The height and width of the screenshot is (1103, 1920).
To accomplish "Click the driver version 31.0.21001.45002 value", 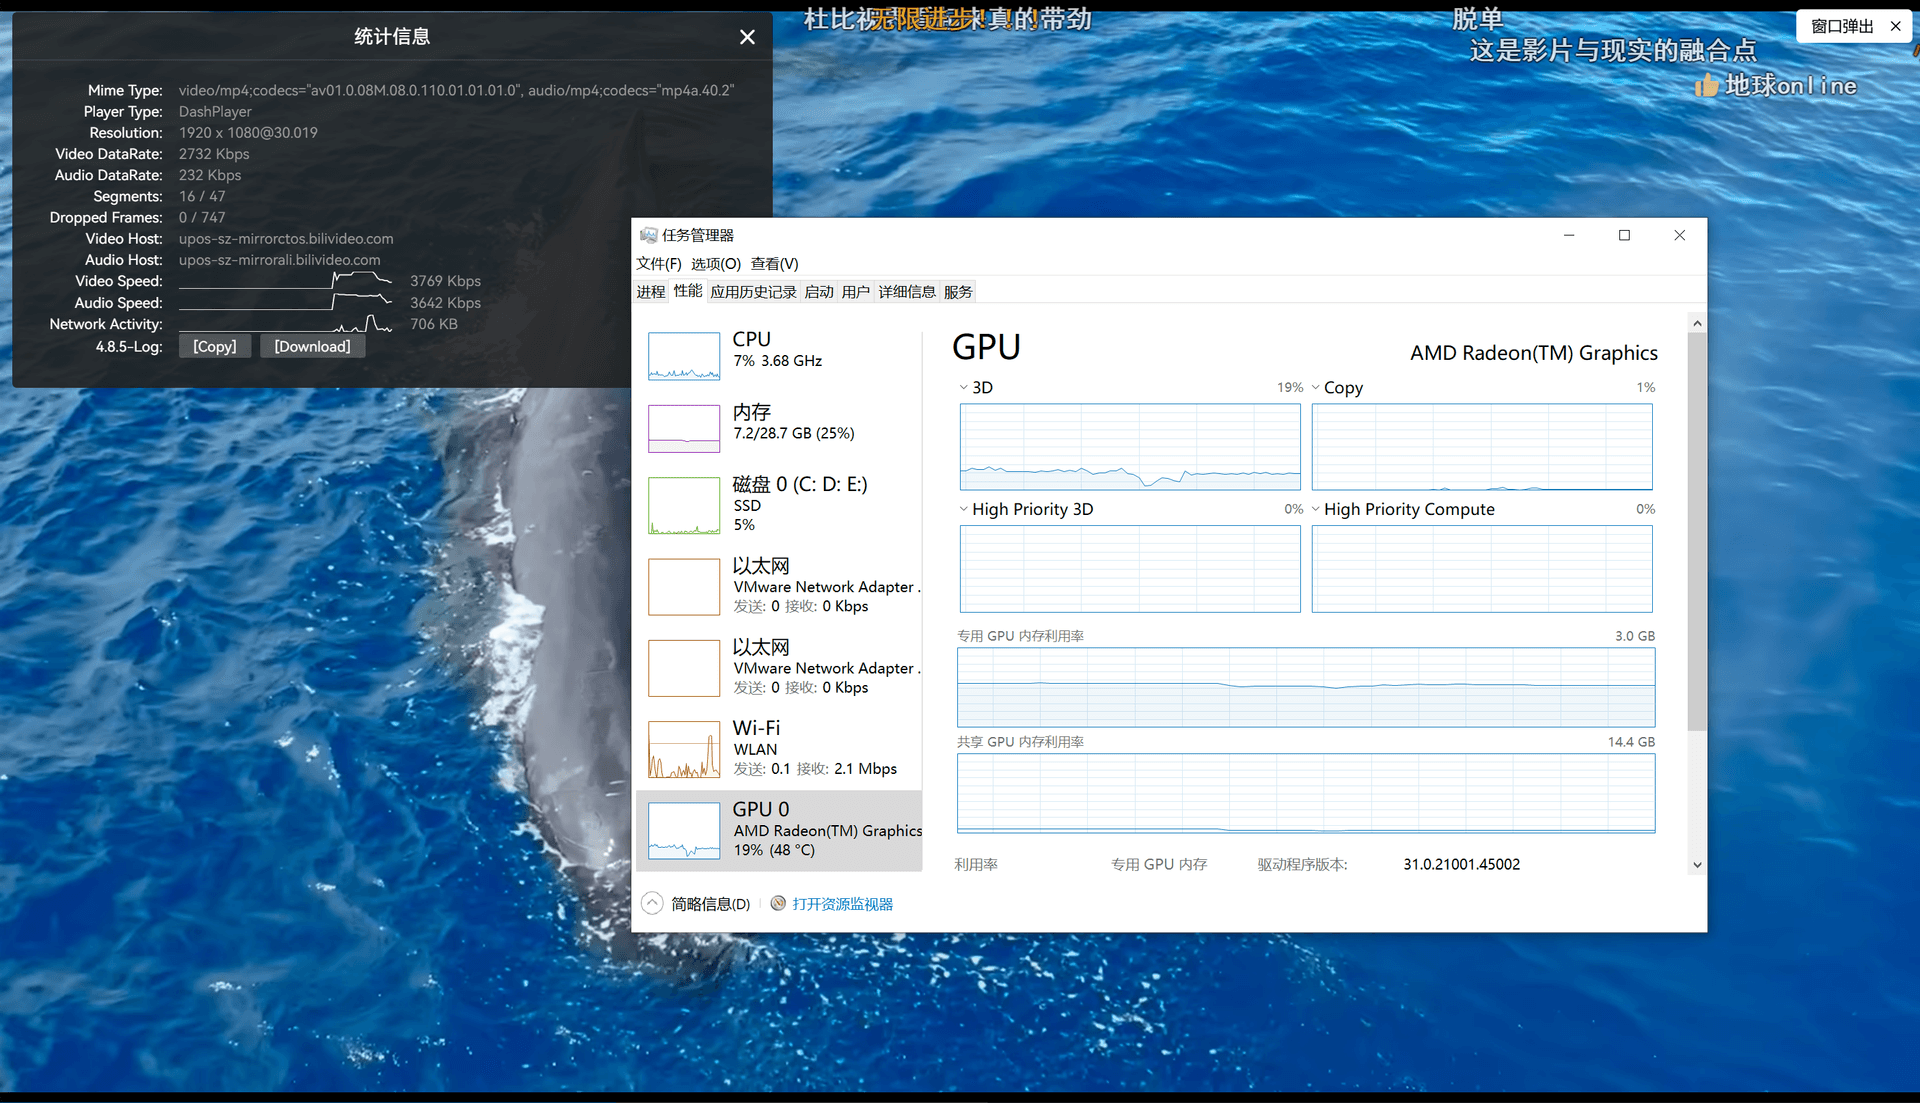I will pos(1461,864).
